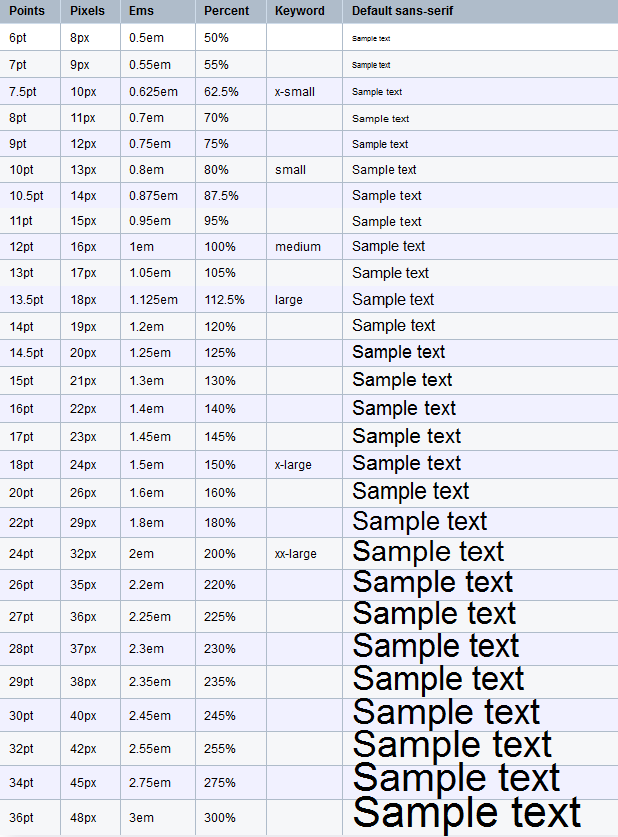Click the 145% value

point(220,437)
